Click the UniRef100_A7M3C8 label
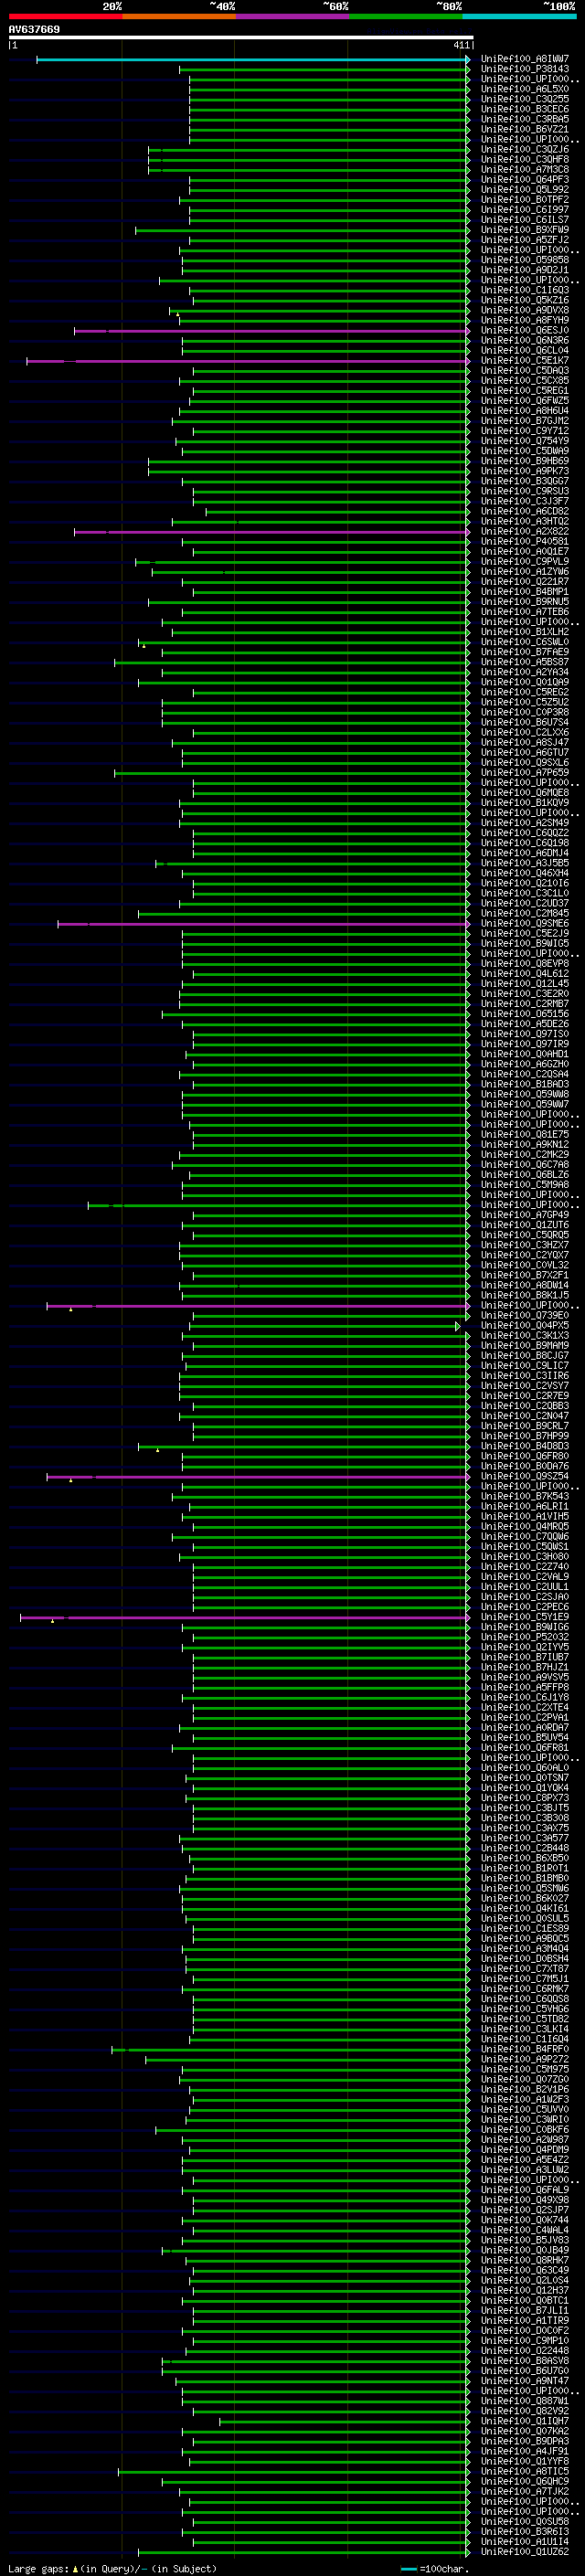This screenshot has height=2576, width=585. [x=525, y=170]
